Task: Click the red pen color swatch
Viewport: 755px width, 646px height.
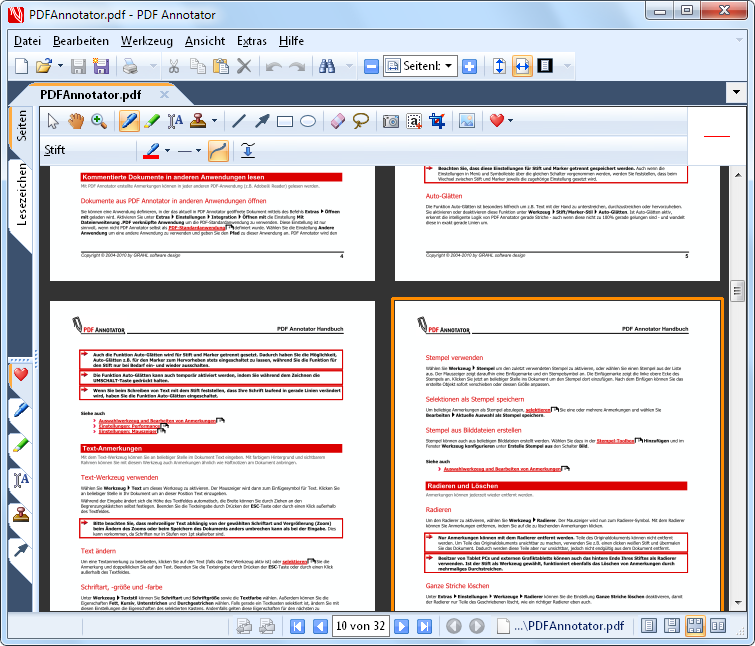Action: coord(152,151)
